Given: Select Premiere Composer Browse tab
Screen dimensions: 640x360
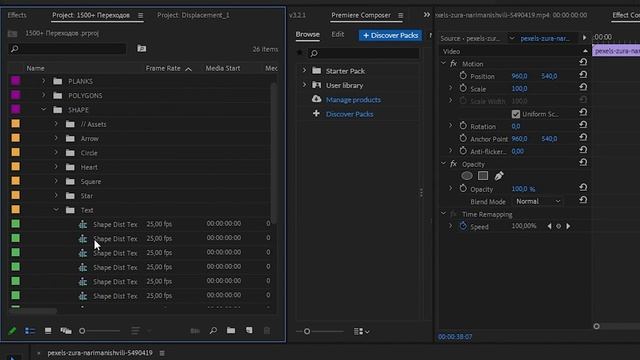Looking at the screenshot, I should point(308,34).
